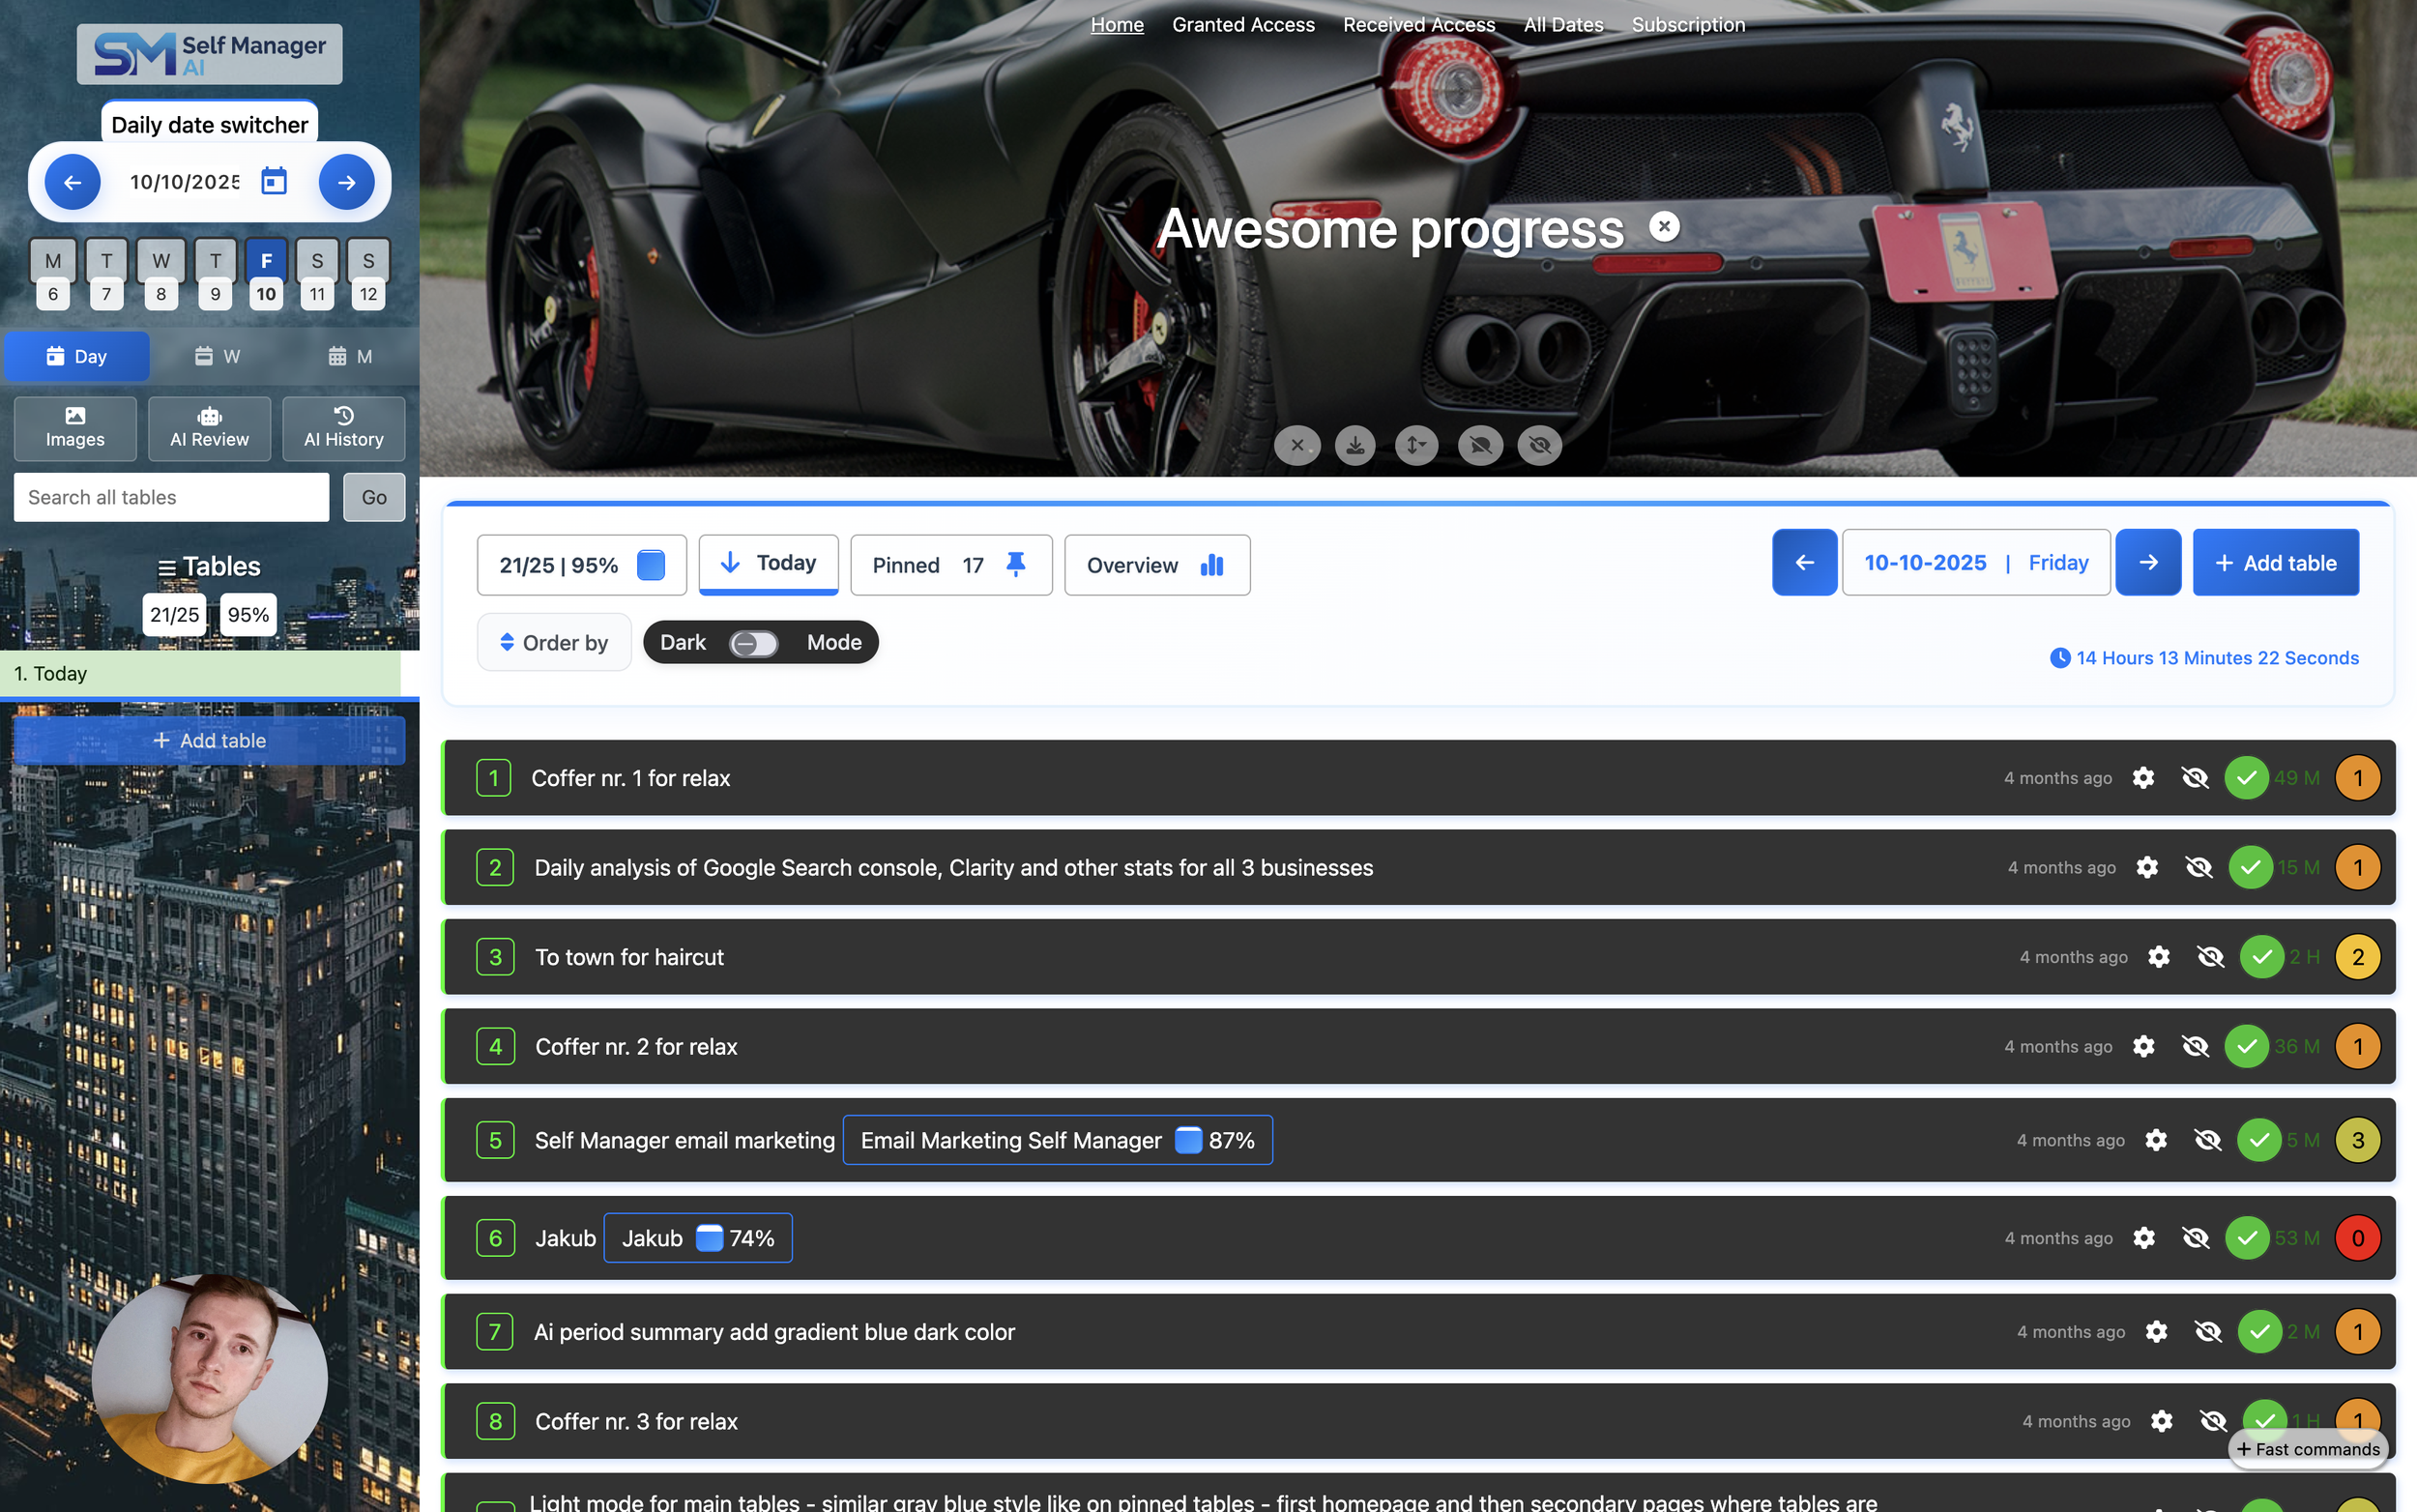Toggle the checkbox next to 21/25 95%
2417x1512 pixels.
click(x=651, y=564)
